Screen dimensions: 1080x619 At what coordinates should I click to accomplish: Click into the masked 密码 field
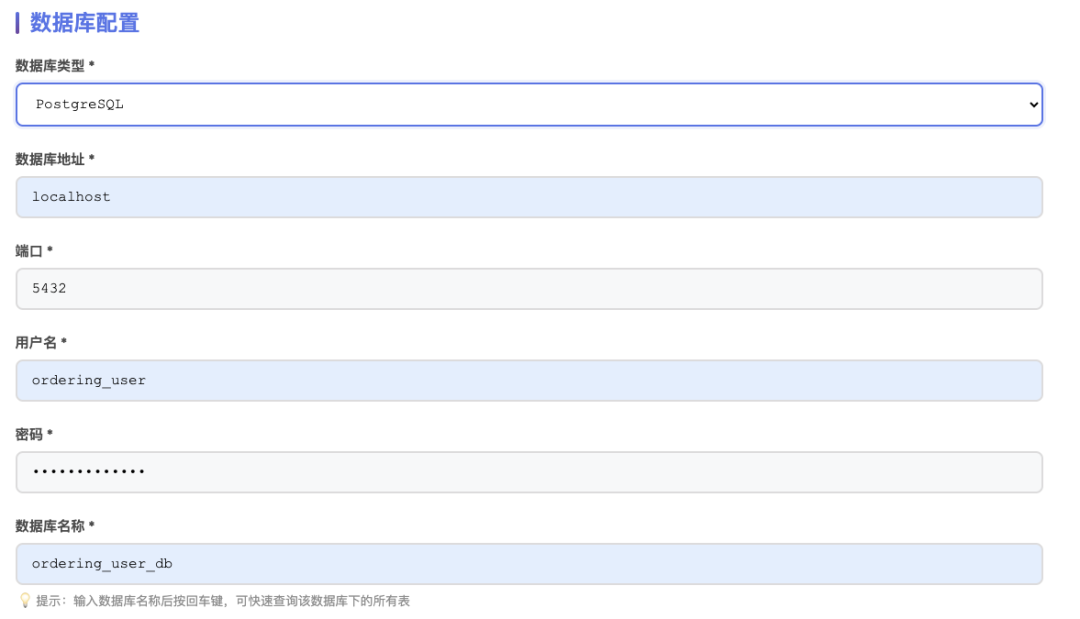click(529, 472)
